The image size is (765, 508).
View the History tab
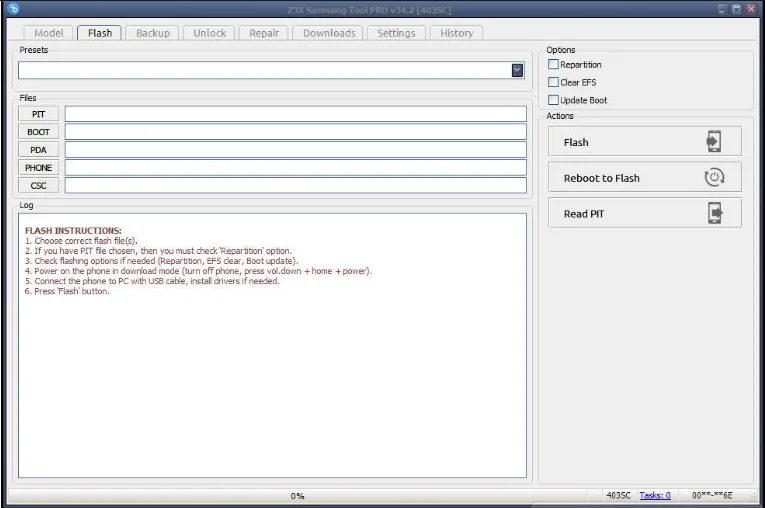point(457,33)
